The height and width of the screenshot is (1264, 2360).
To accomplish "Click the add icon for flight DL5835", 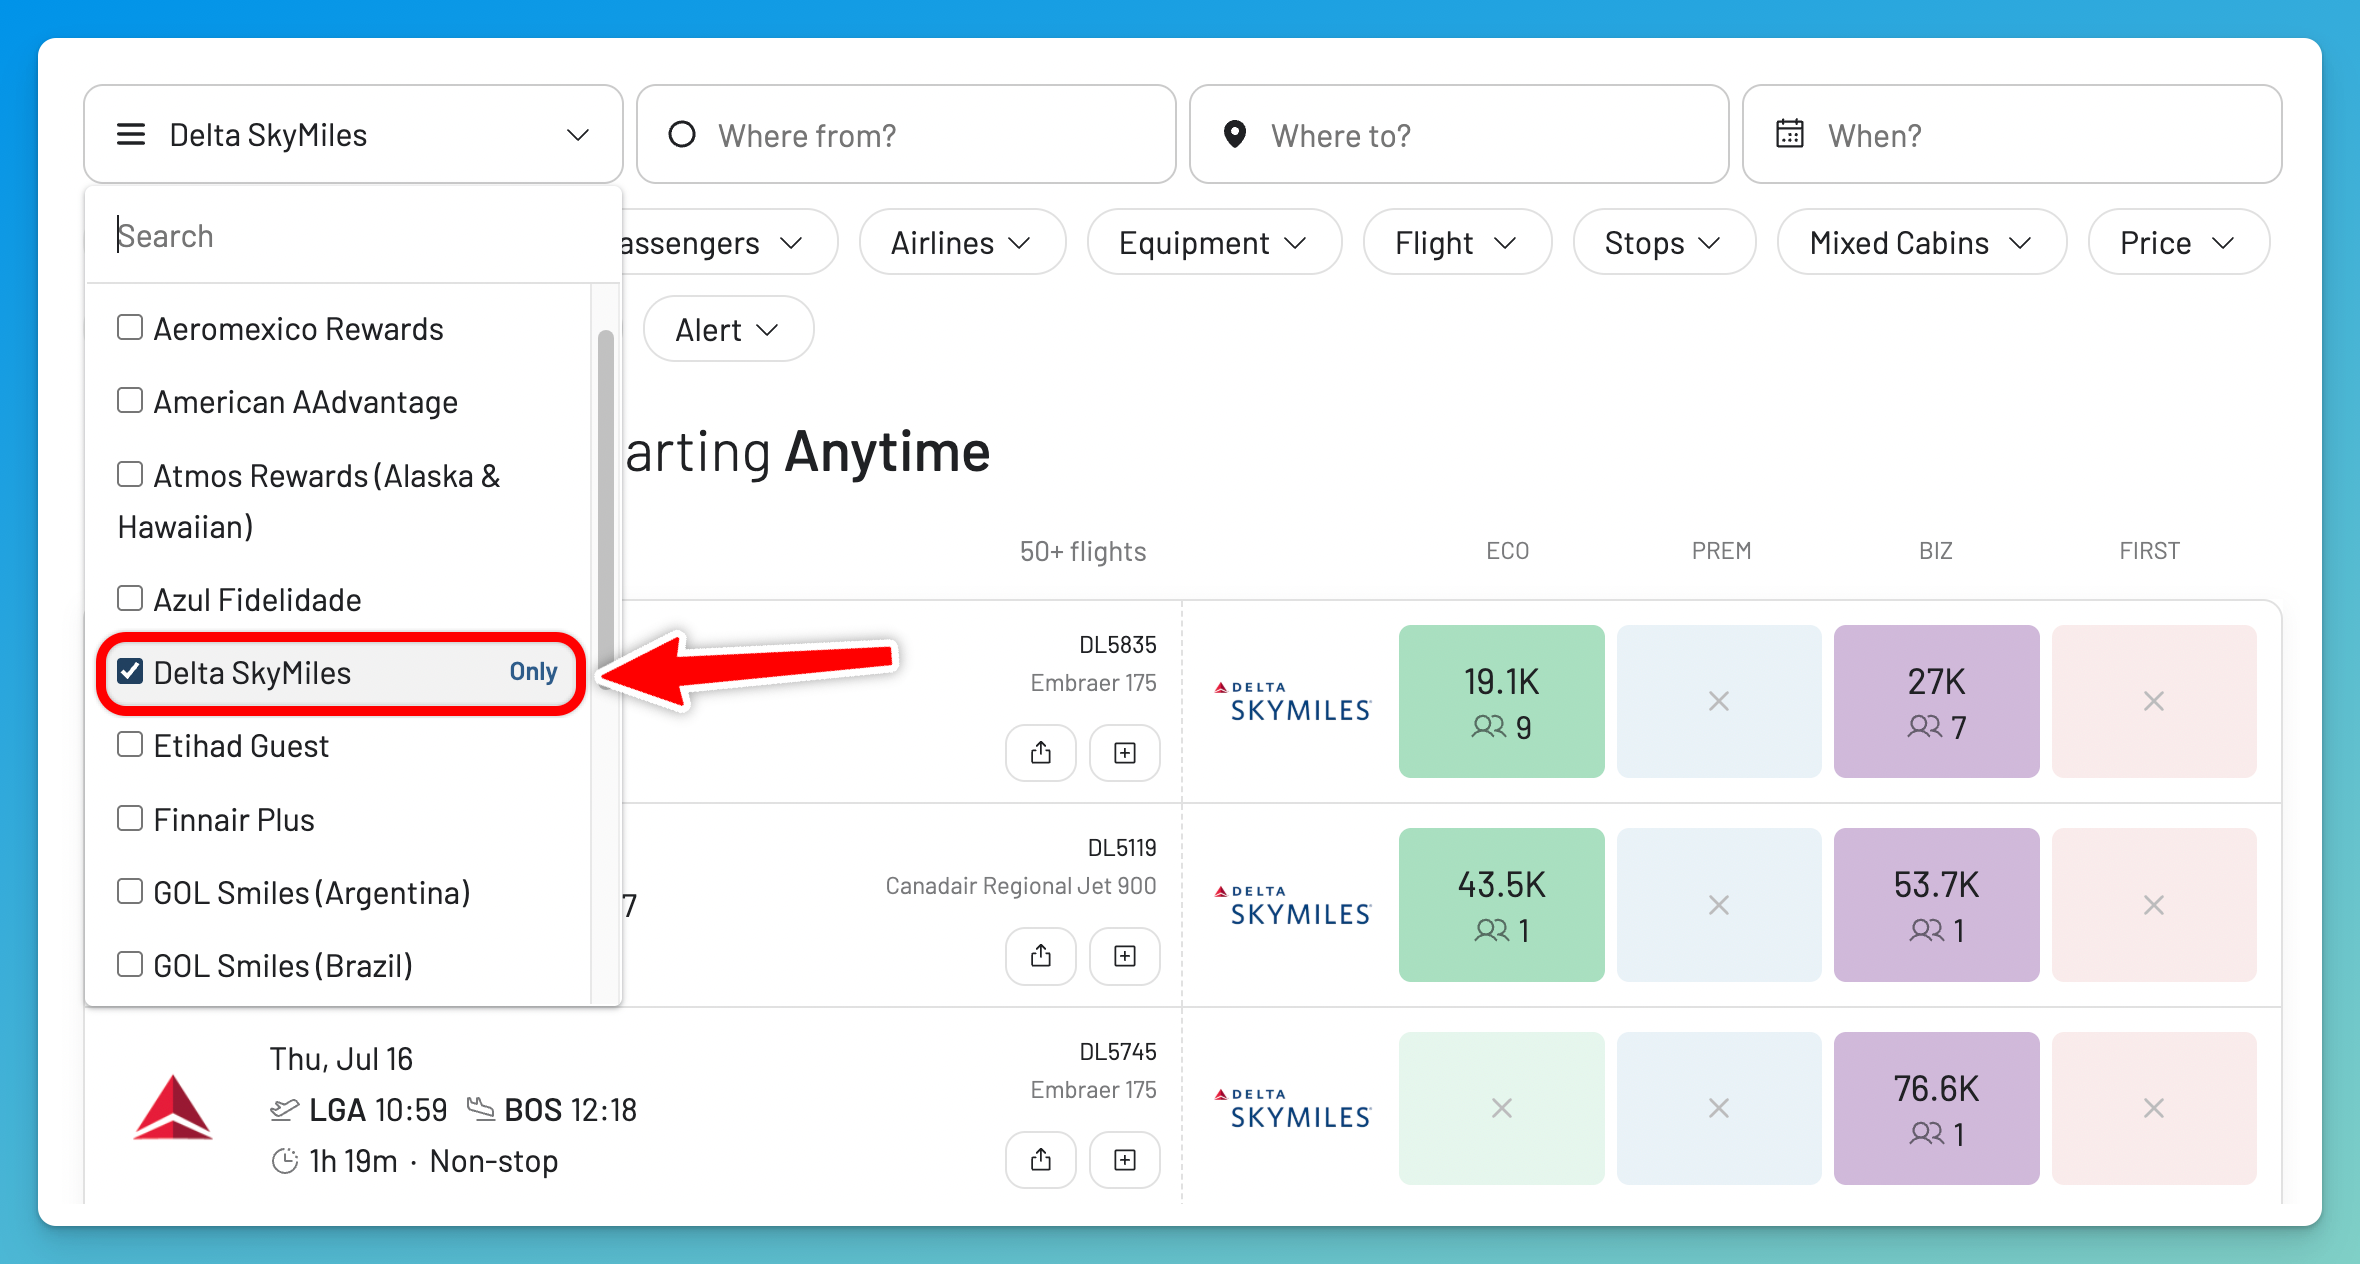I will coord(1125,752).
